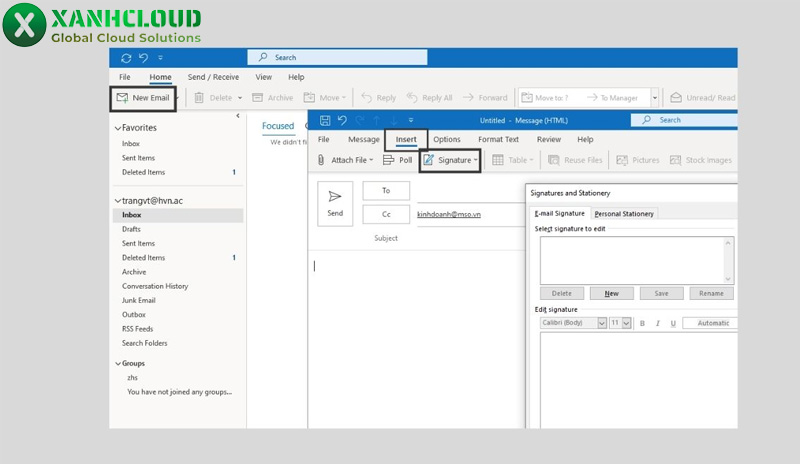Expand the Quick Steps gallery arrow

(x=655, y=97)
